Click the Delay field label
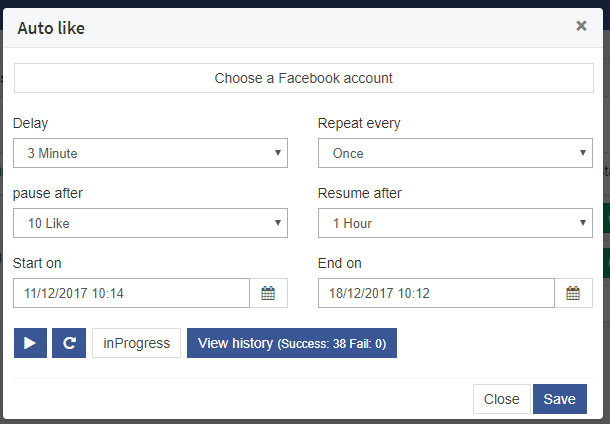The height and width of the screenshot is (424, 610). (x=30, y=124)
